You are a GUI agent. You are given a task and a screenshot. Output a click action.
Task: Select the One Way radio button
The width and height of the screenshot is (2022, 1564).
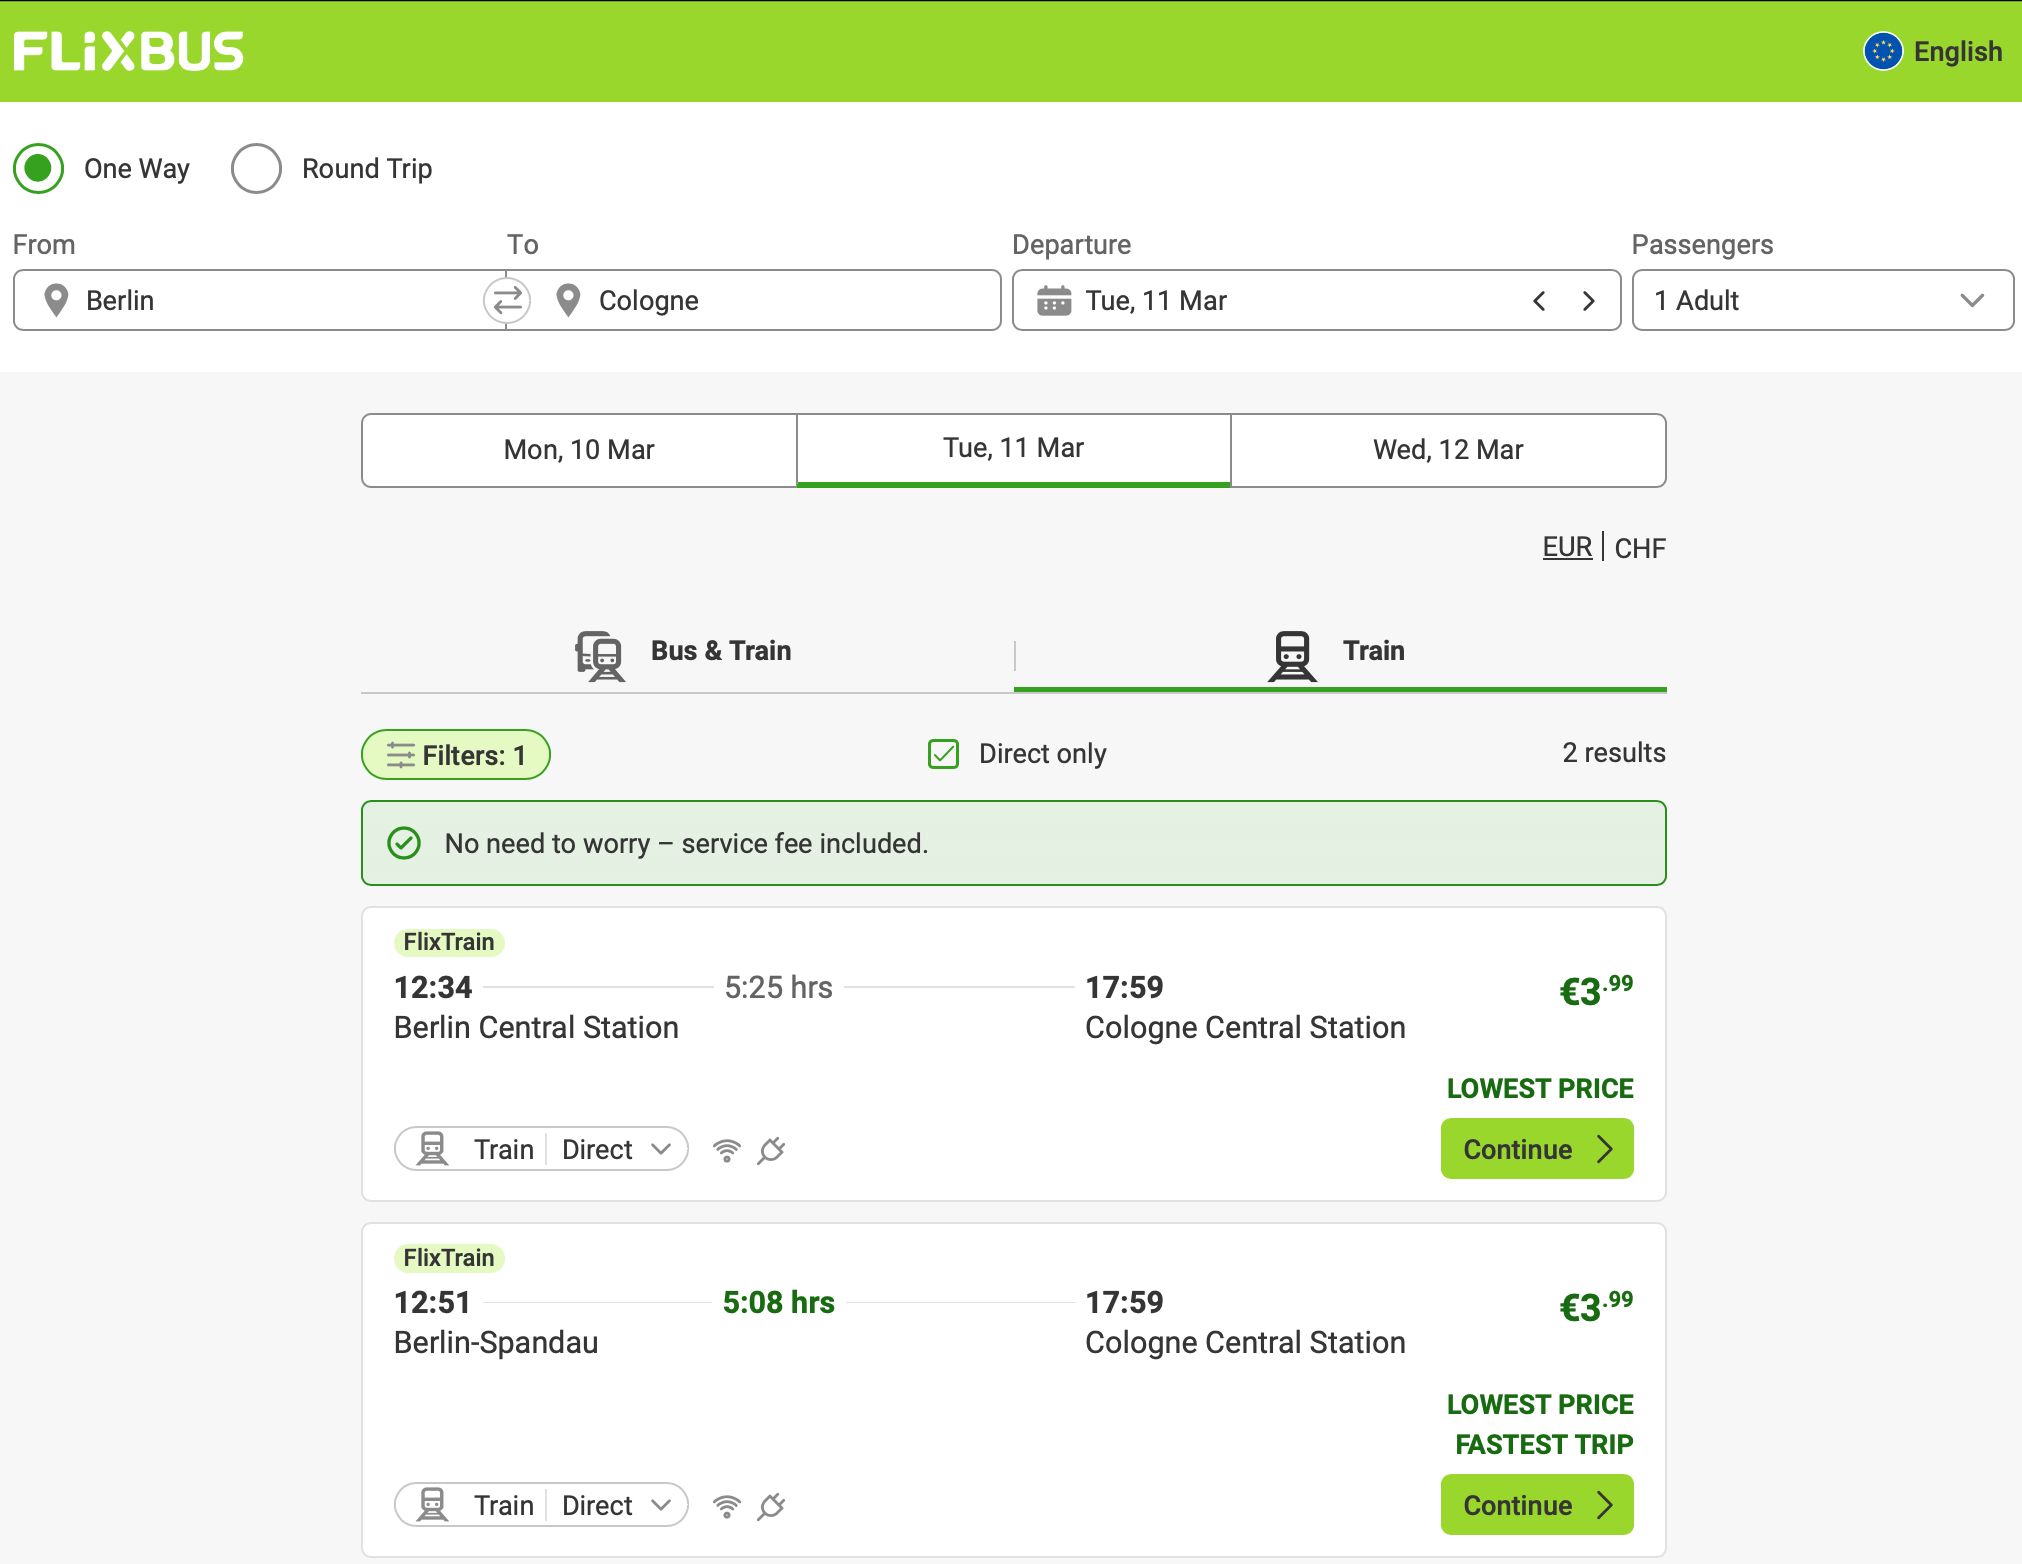[38, 168]
